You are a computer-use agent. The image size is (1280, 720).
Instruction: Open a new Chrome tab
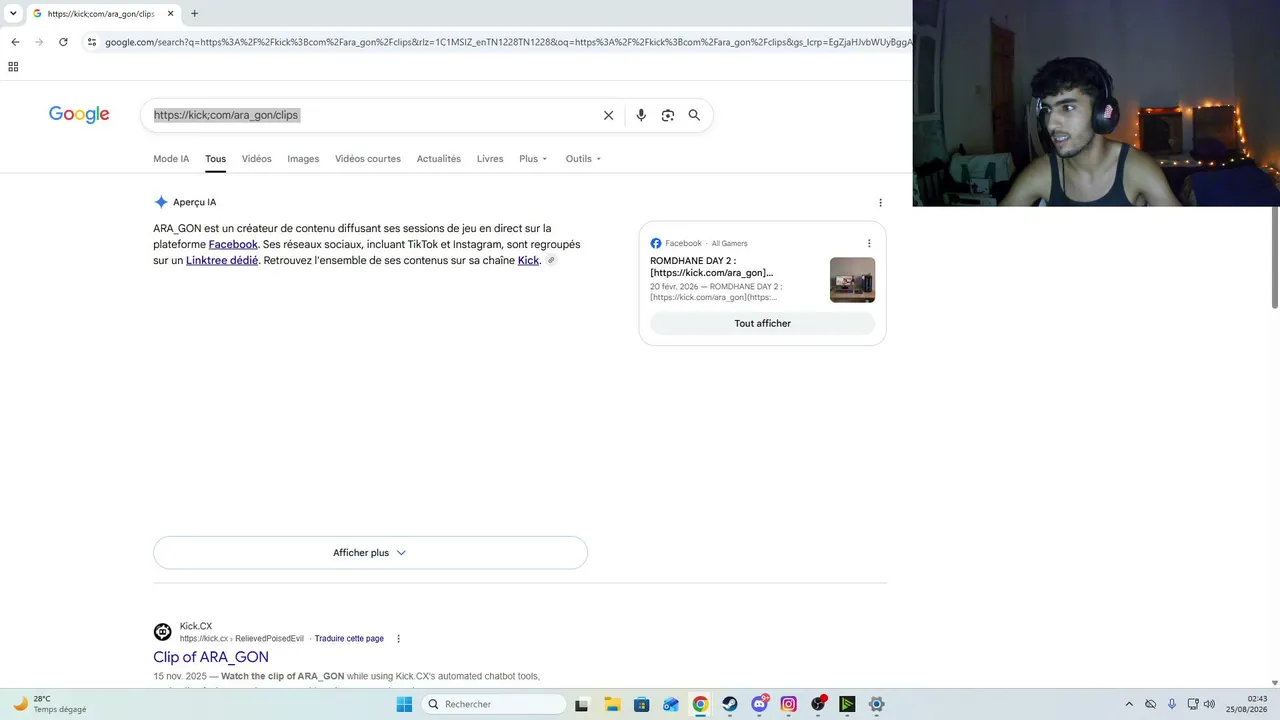pos(194,14)
